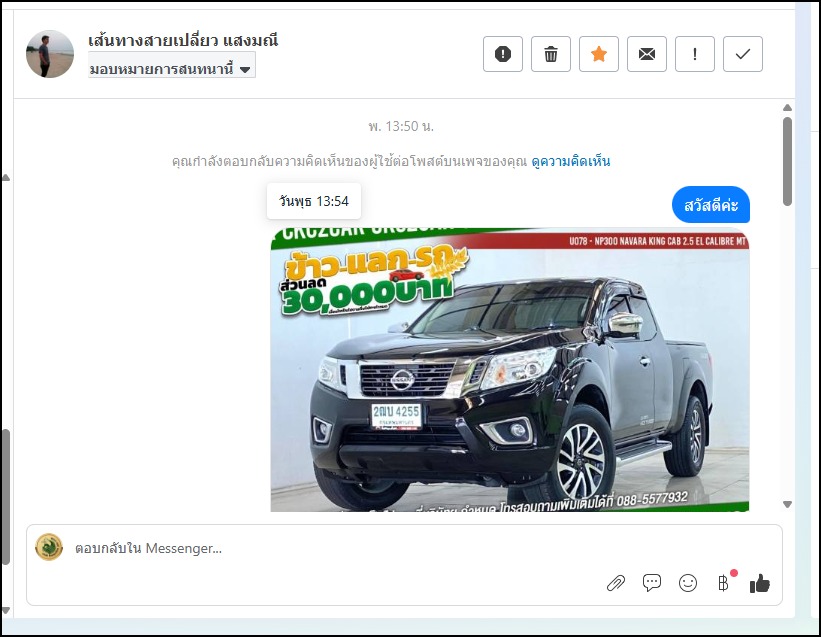The height and width of the screenshot is (637, 821).
Task: Click the conversation scrollbar thumb
Action: (787, 161)
